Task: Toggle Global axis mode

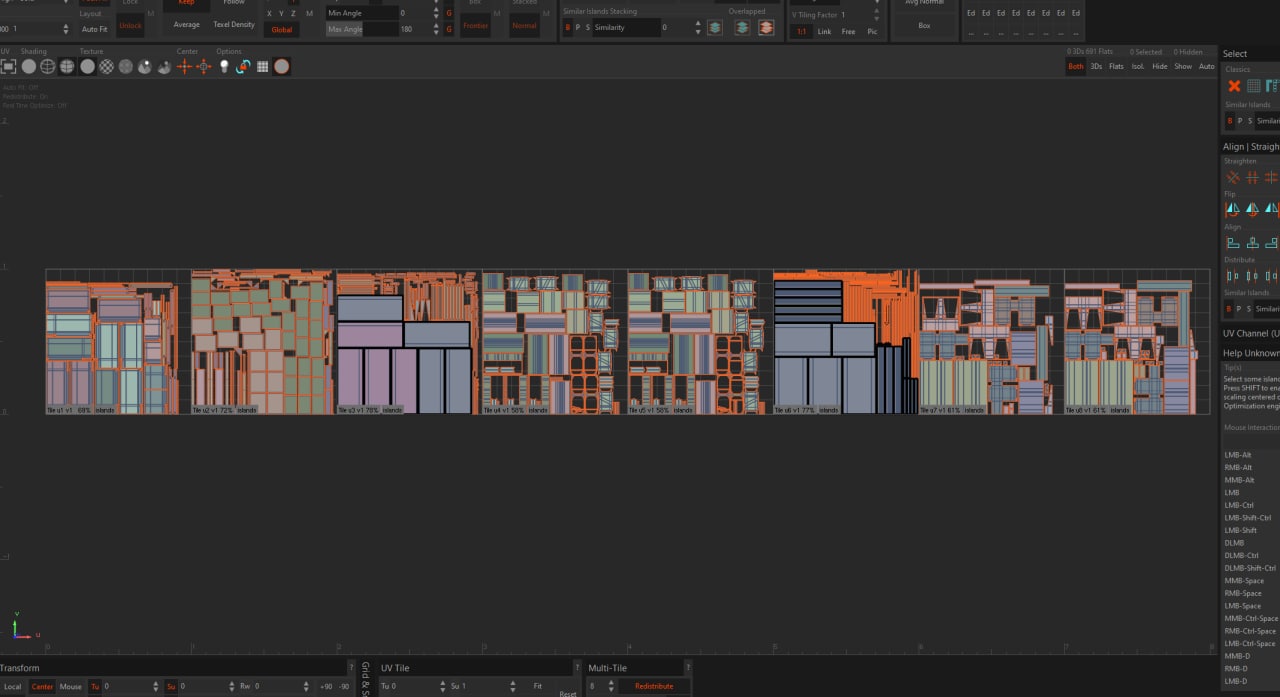Action: point(282,30)
